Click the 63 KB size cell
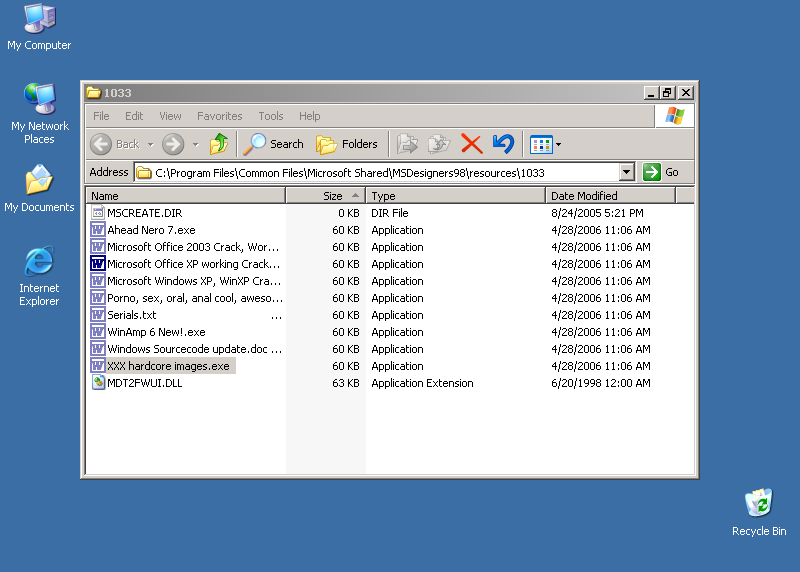800x572 pixels. click(345, 383)
